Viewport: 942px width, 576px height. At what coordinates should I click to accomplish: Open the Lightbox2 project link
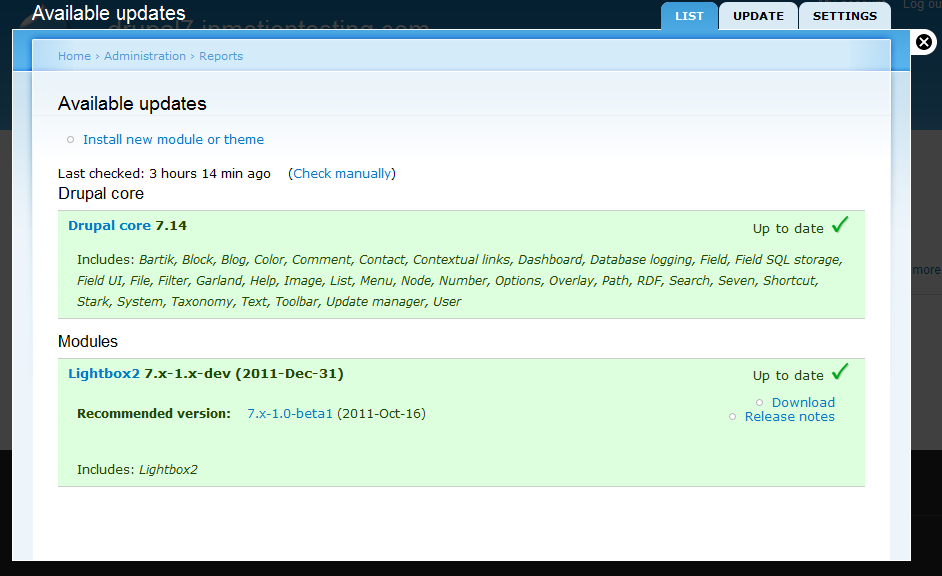click(104, 374)
